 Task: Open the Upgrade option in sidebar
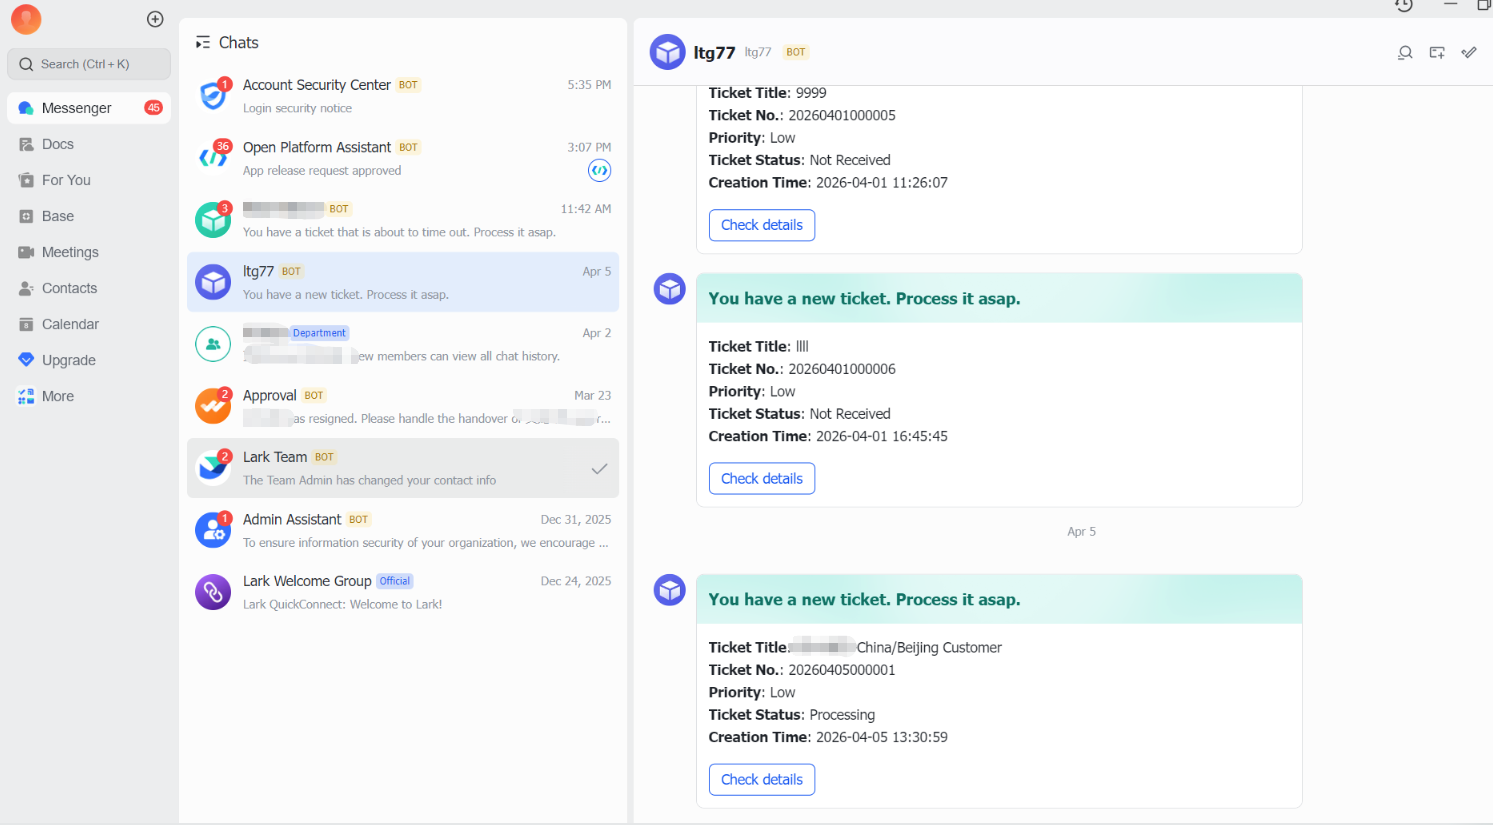coord(68,360)
